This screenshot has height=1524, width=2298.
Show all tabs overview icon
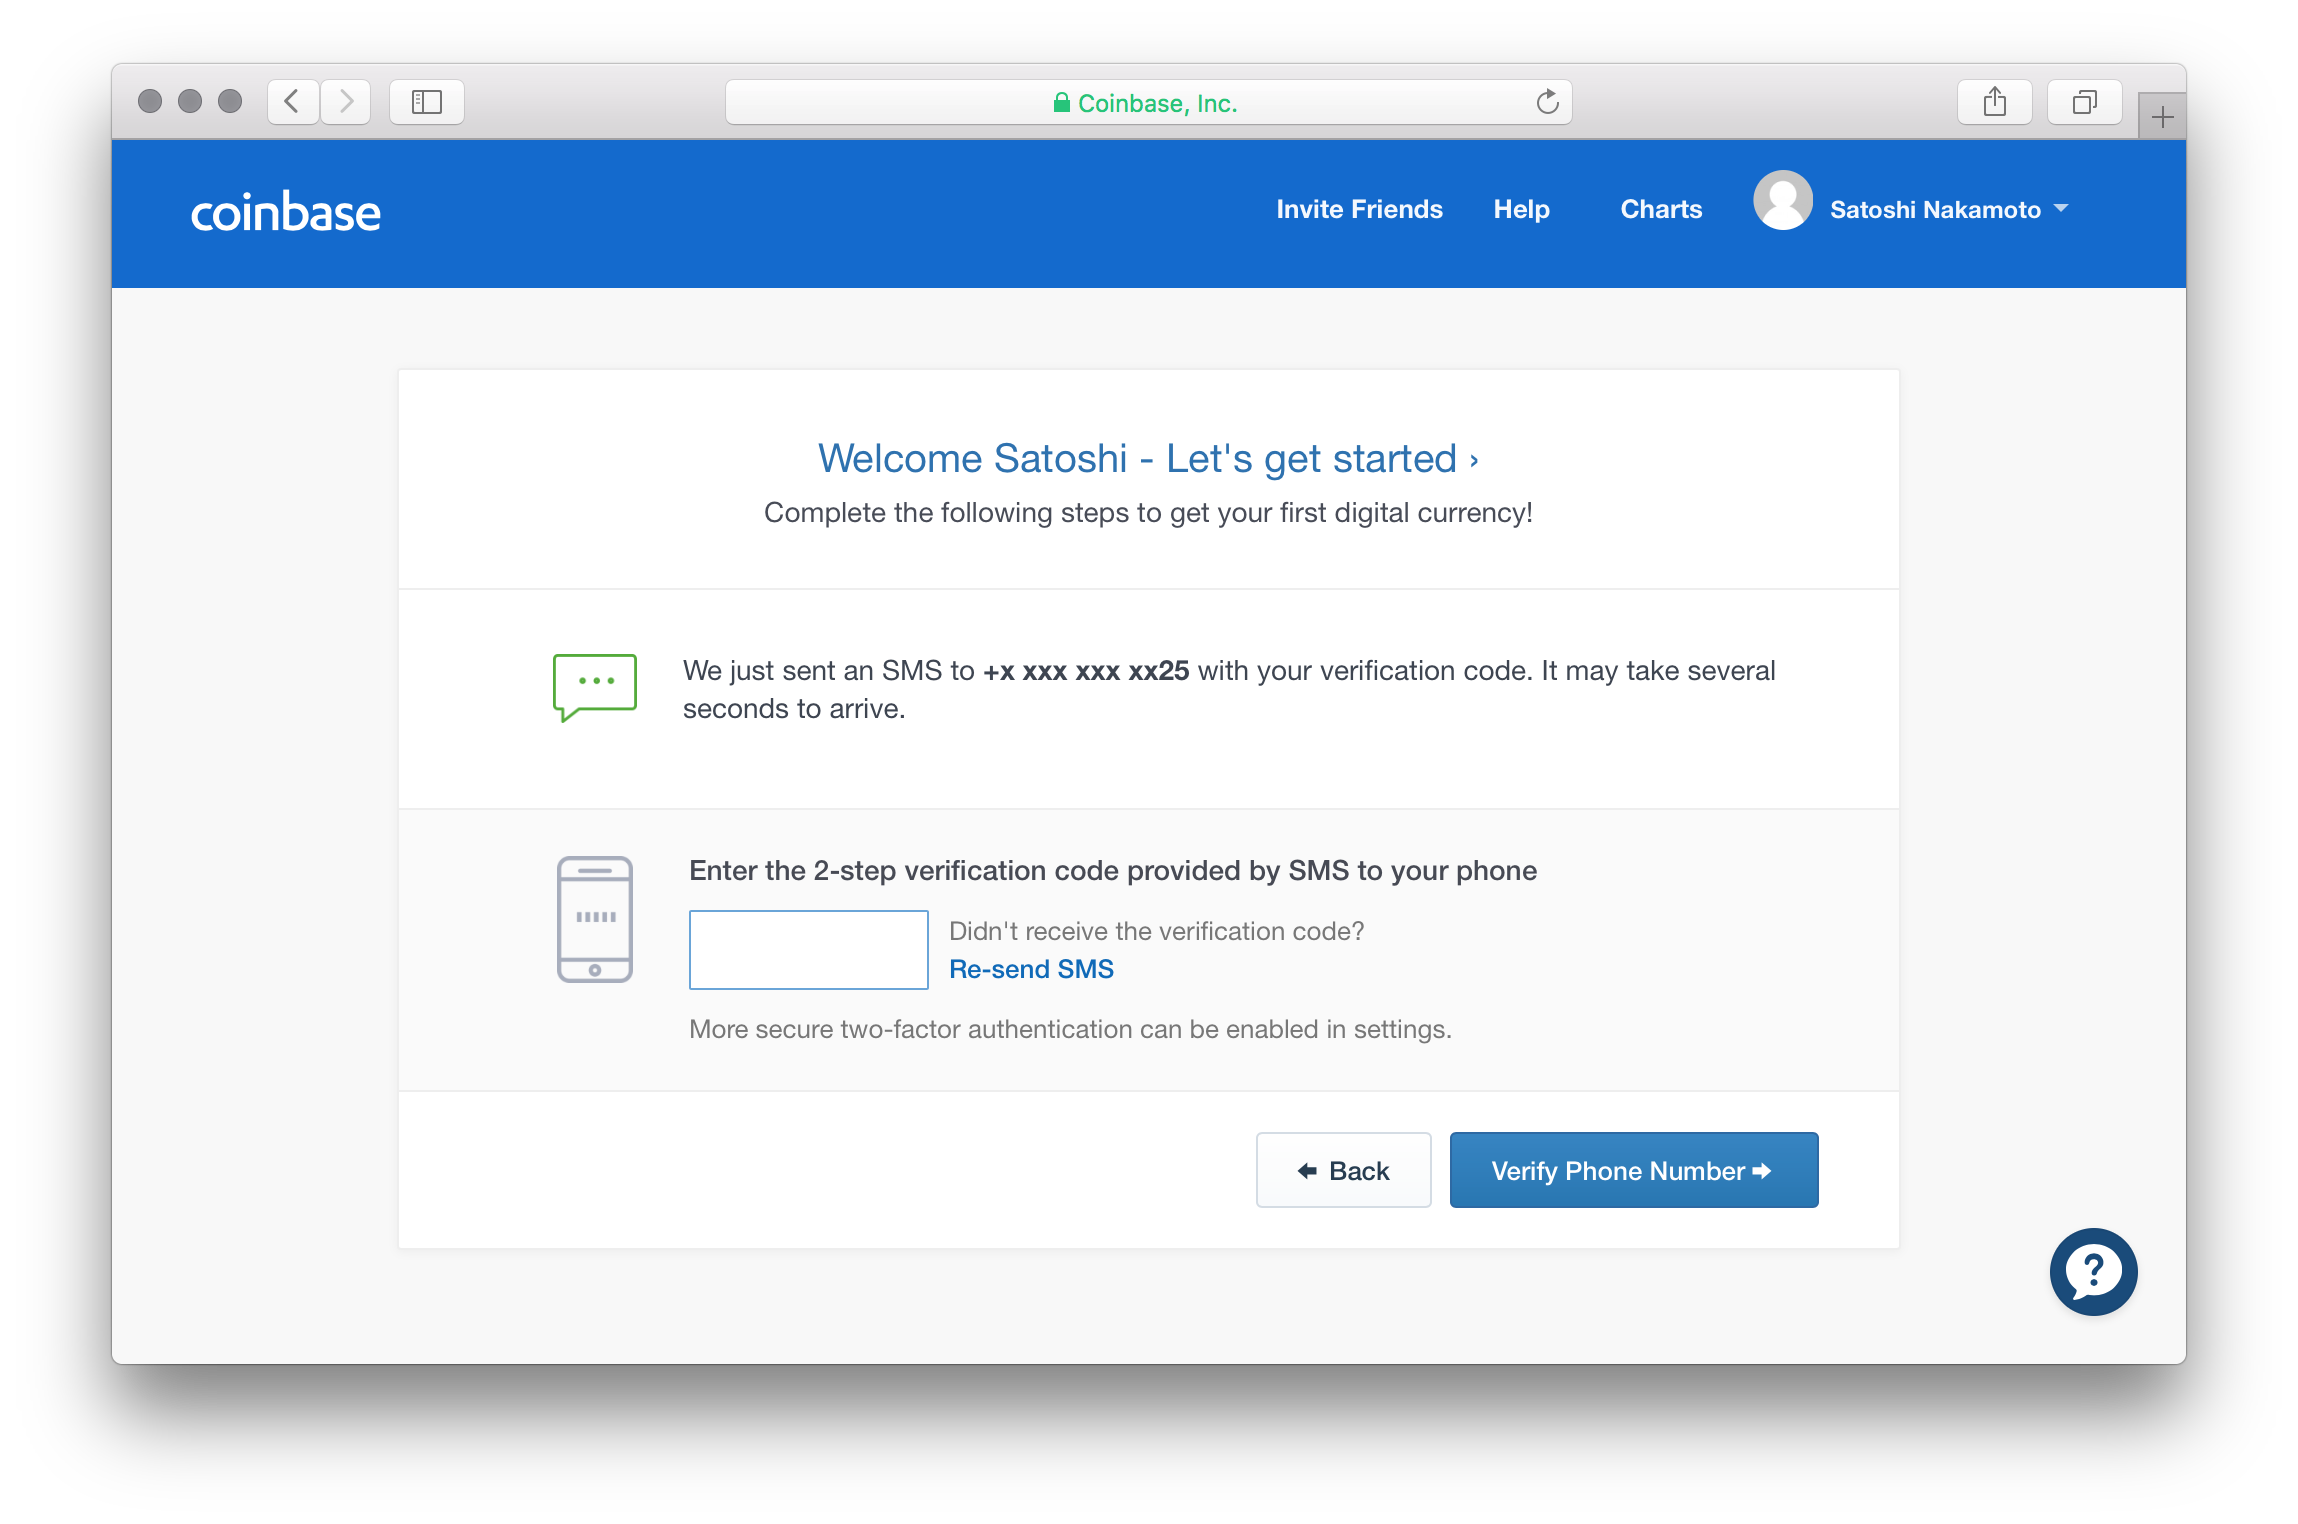coord(2085,102)
